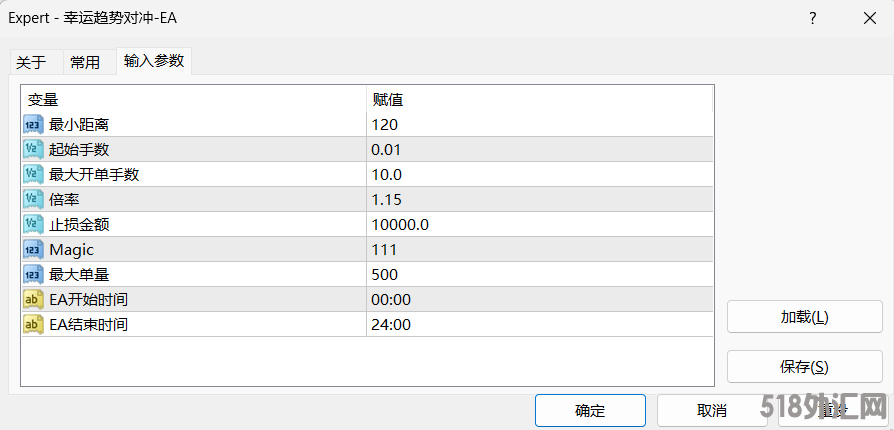Click the 倍率 value 1.15
The height and width of the screenshot is (430, 894).
[x=386, y=200]
